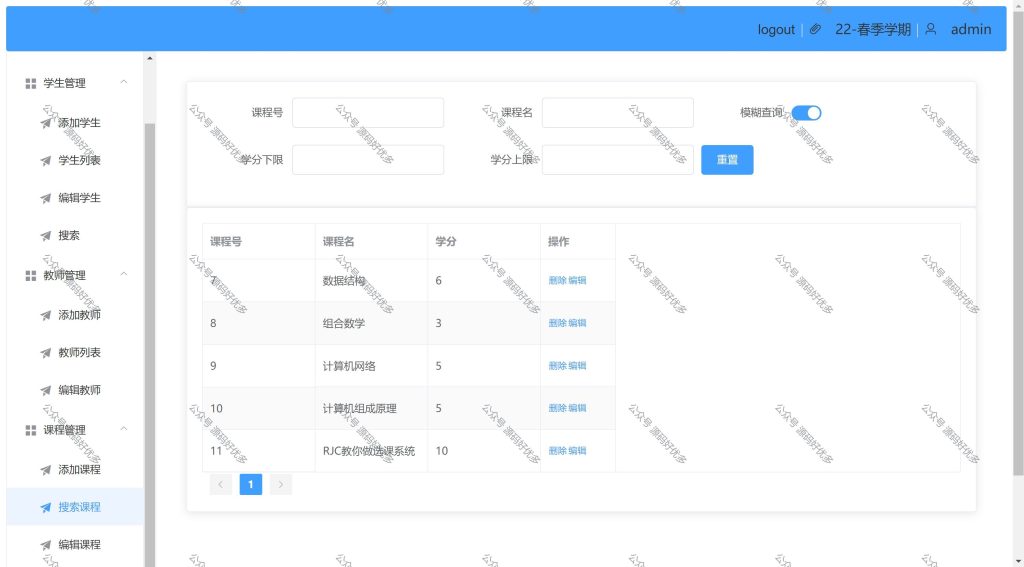Image resolution: width=1024 pixels, height=567 pixels.
Task: Open the 搜索 menu item under 学生管理
Action: [75, 235]
